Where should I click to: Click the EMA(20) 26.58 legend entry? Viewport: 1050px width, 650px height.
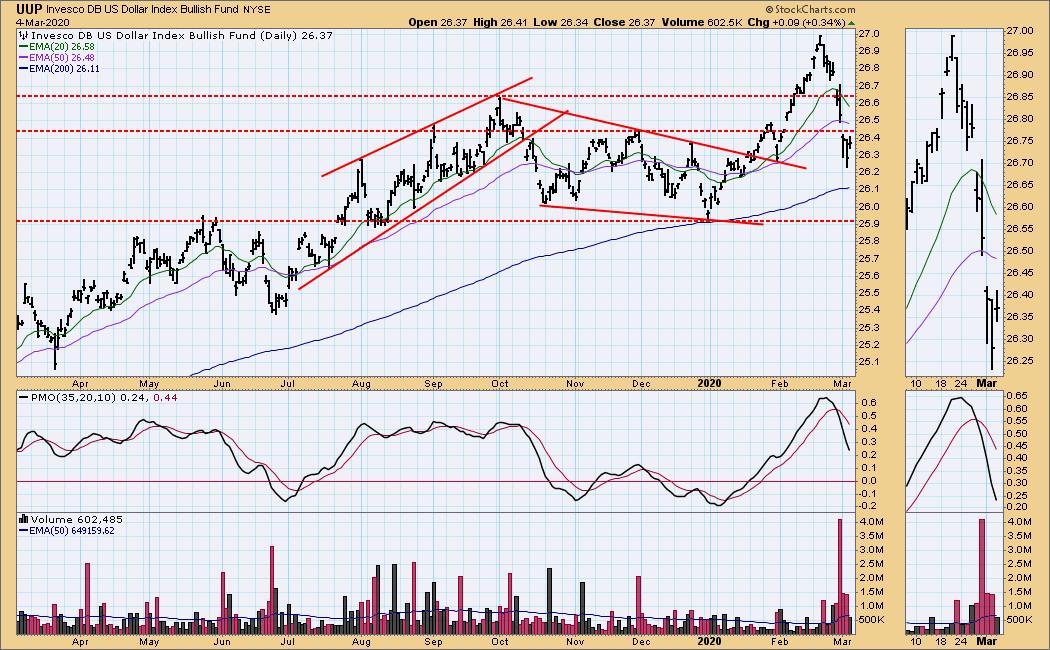click(x=61, y=47)
